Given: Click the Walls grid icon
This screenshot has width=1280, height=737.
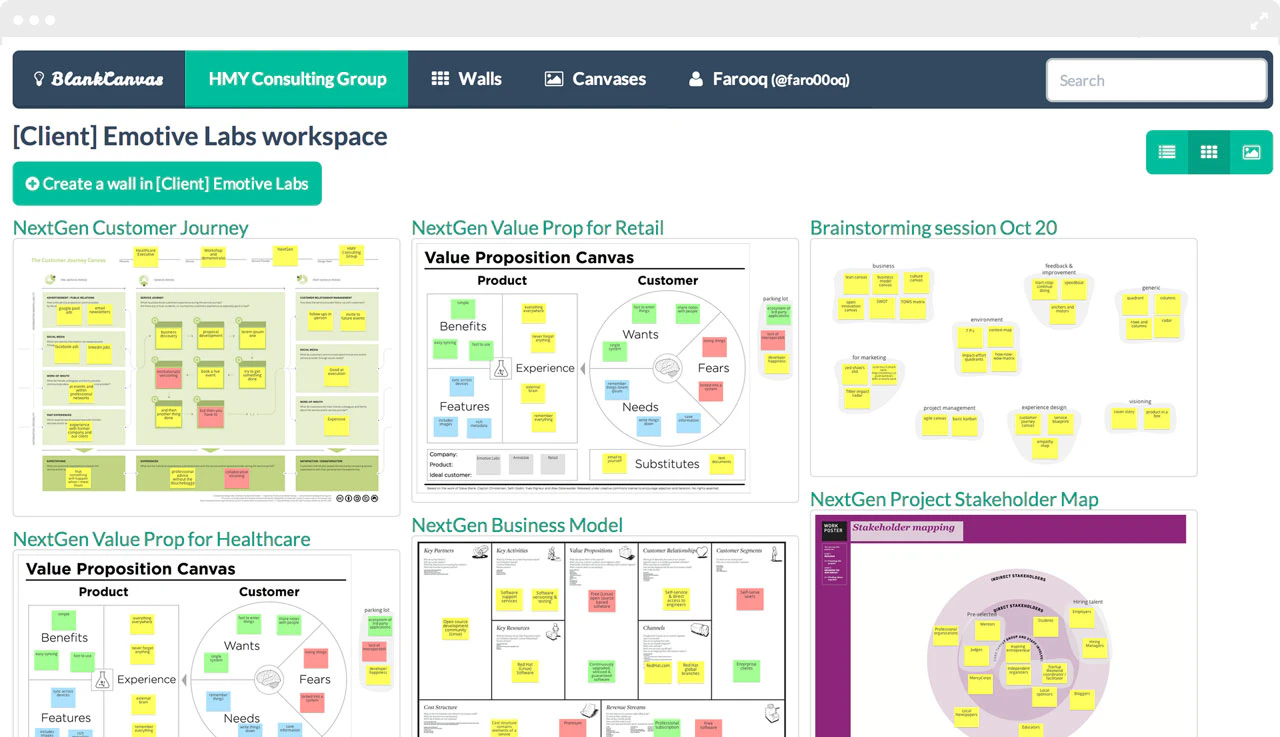Looking at the screenshot, I should point(440,79).
